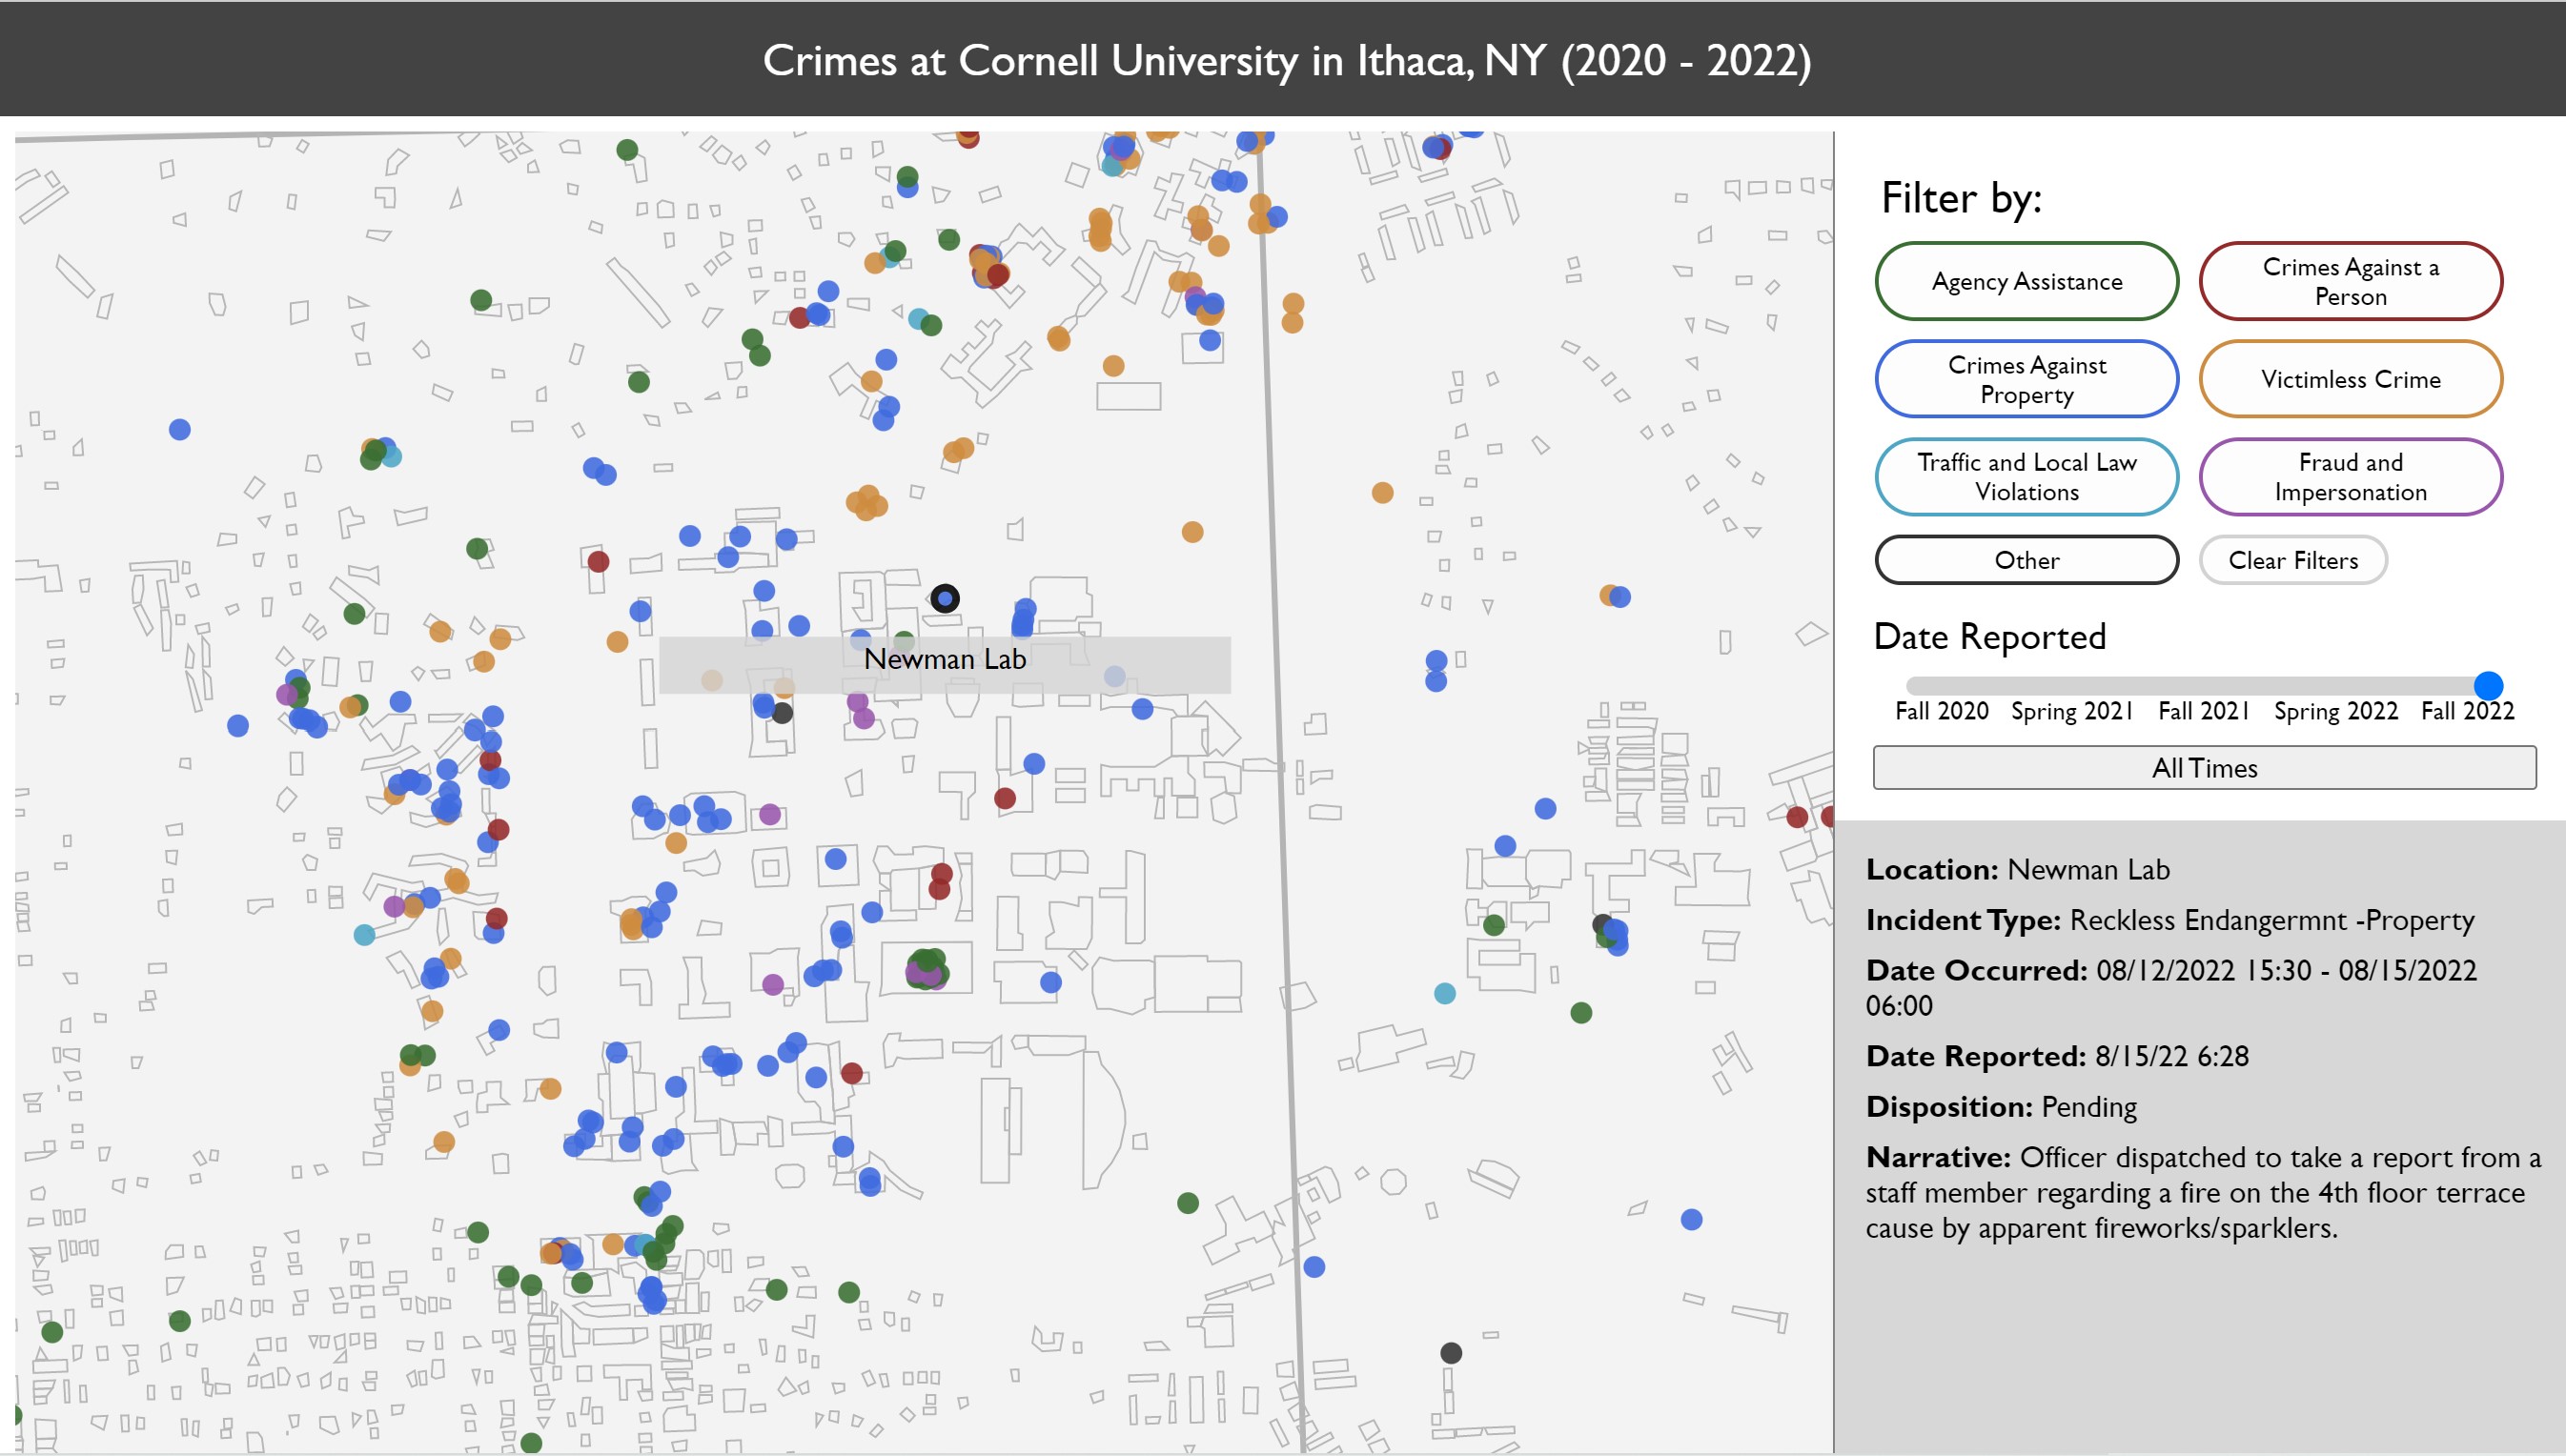Screen dimensions: 2566x1456
Task: Click the orange dot east of the vertical road
Action: click(1382, 492)
